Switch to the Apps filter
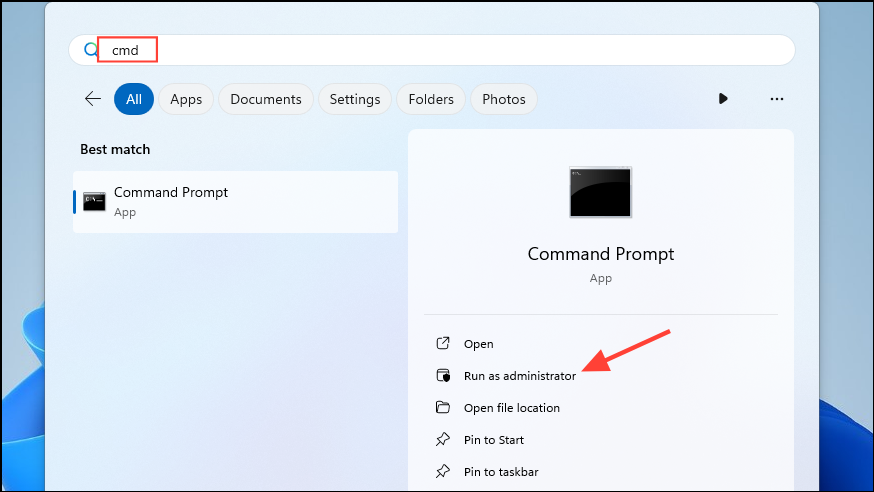874x492 pixels. [186, 99]
